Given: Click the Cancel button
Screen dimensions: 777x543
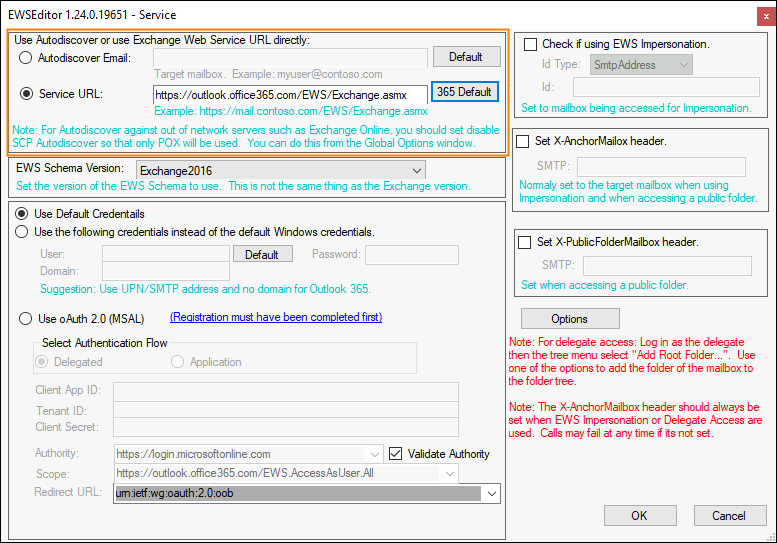Looking at the screenshot, I should [x=730, y=516].
